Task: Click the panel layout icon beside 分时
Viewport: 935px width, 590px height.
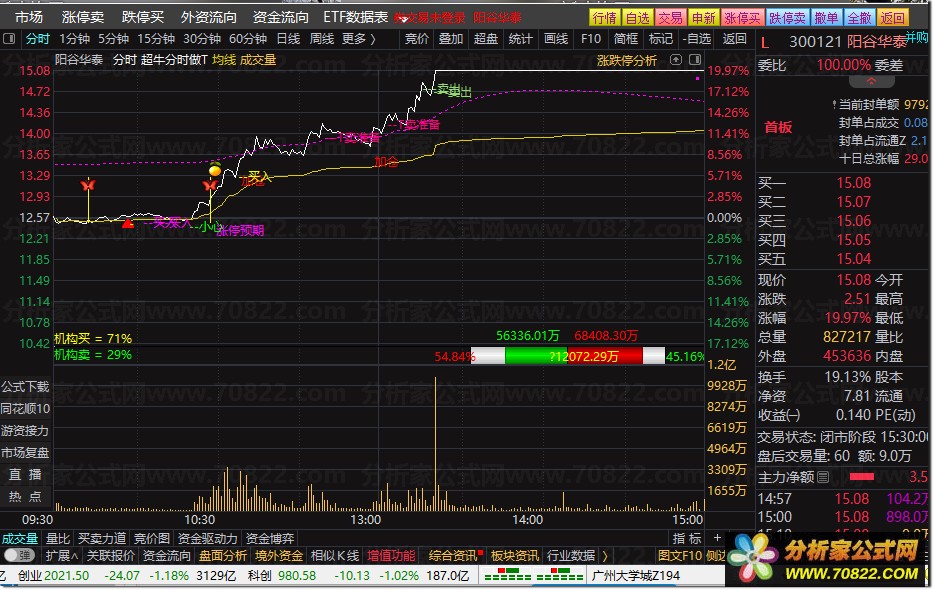Action: point(10,39)
